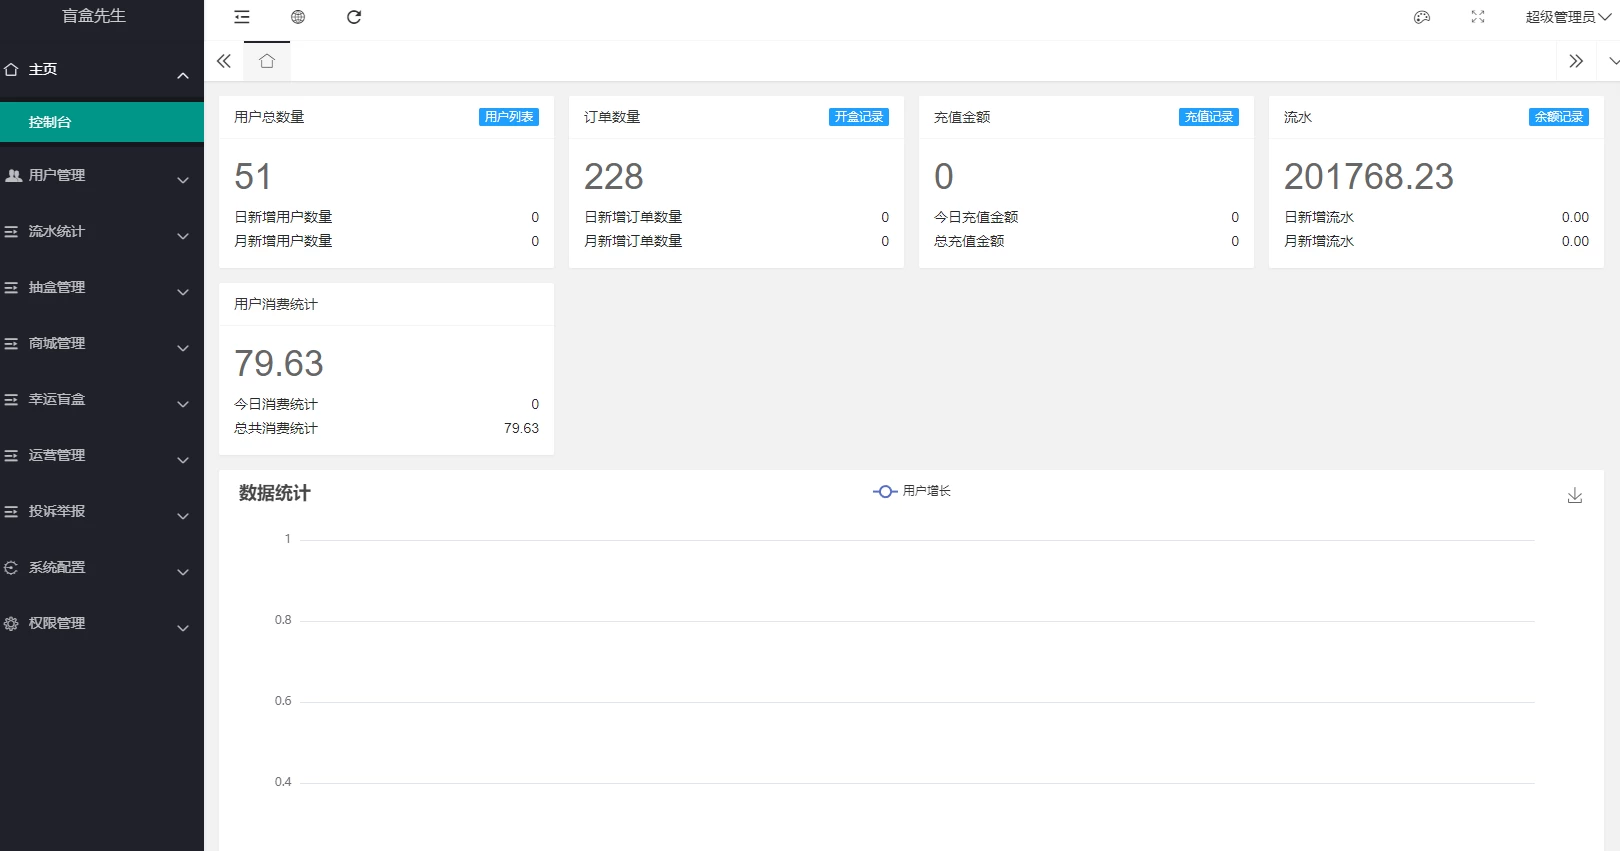Open the 充值记录 badge link

tap(1208, 117)
